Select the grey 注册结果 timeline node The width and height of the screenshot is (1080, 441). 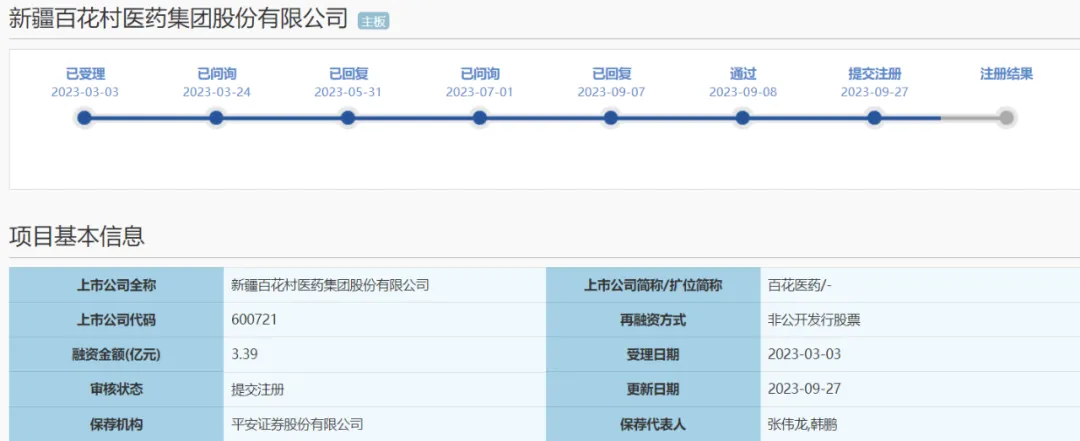tap(1006, 118)
